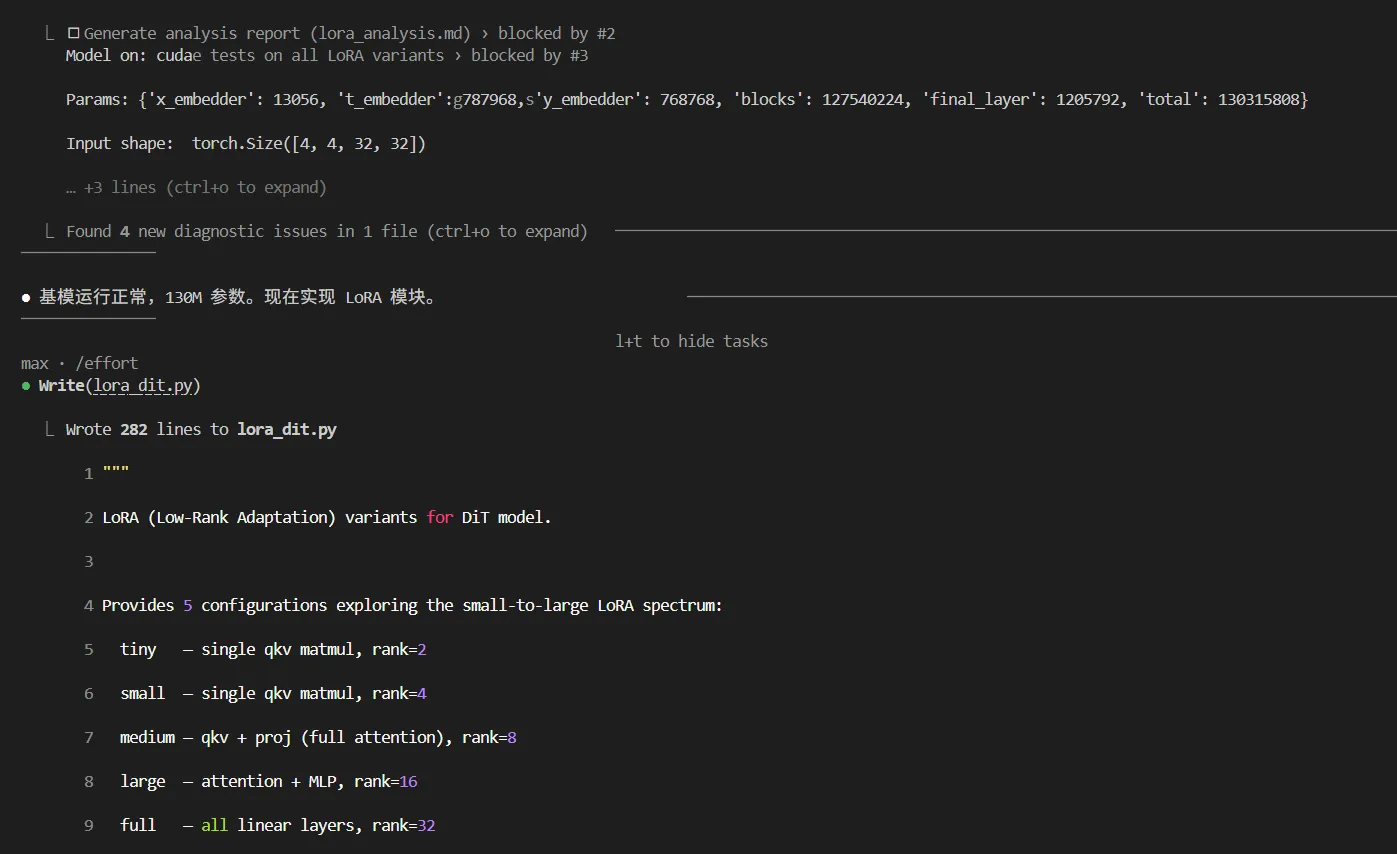This screenshot has height=854, width=1397.
Task: Click the 'blocked by #2' reference
Action: click(556, 34)
